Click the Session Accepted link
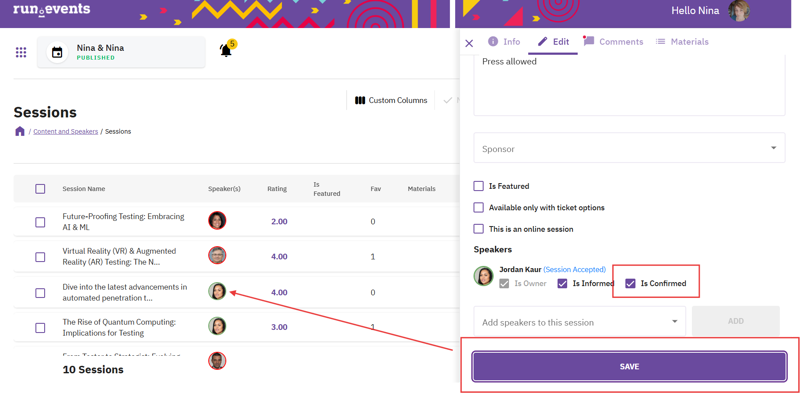Screen dimensions: 800x393 point(574,269)
